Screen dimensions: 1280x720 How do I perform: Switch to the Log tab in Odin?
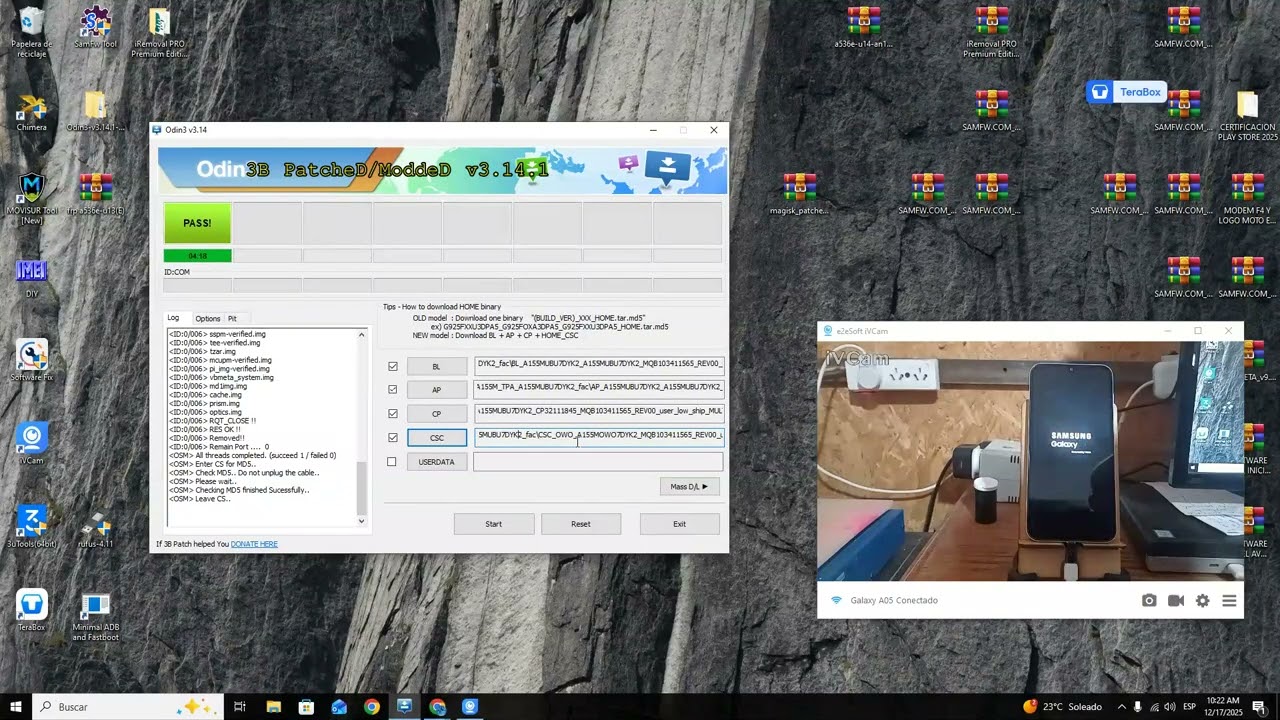[x=173, y=319]
